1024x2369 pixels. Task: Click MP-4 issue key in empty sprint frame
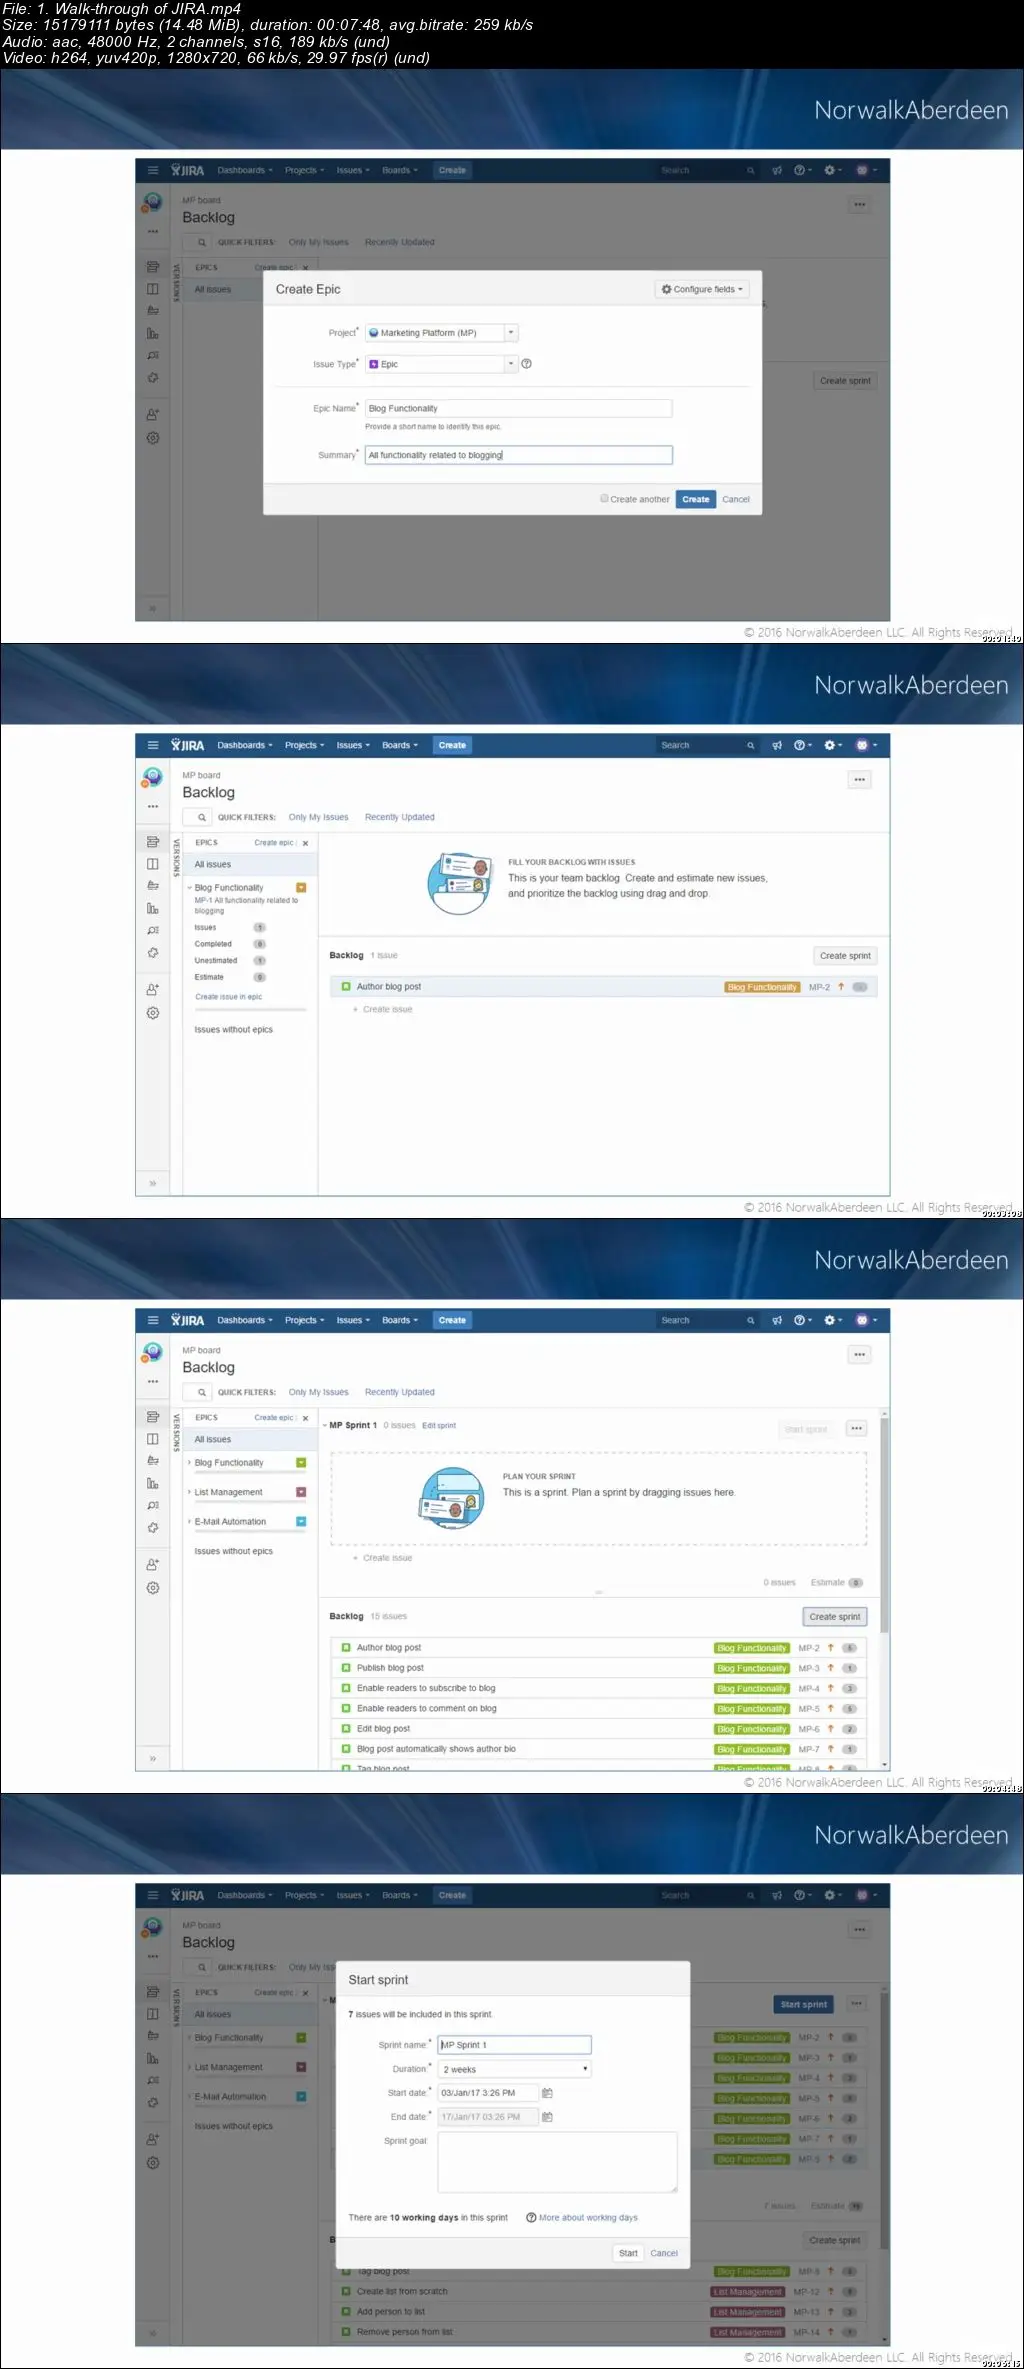click(808, 1689)
